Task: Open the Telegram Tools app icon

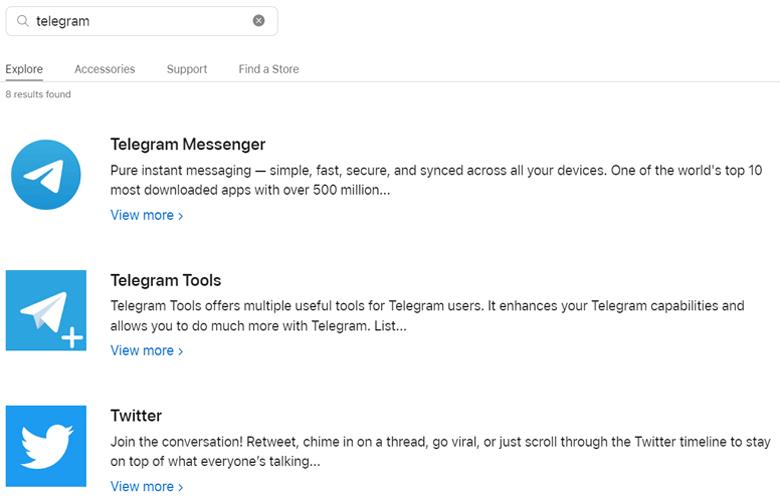Action: (46, 310)
